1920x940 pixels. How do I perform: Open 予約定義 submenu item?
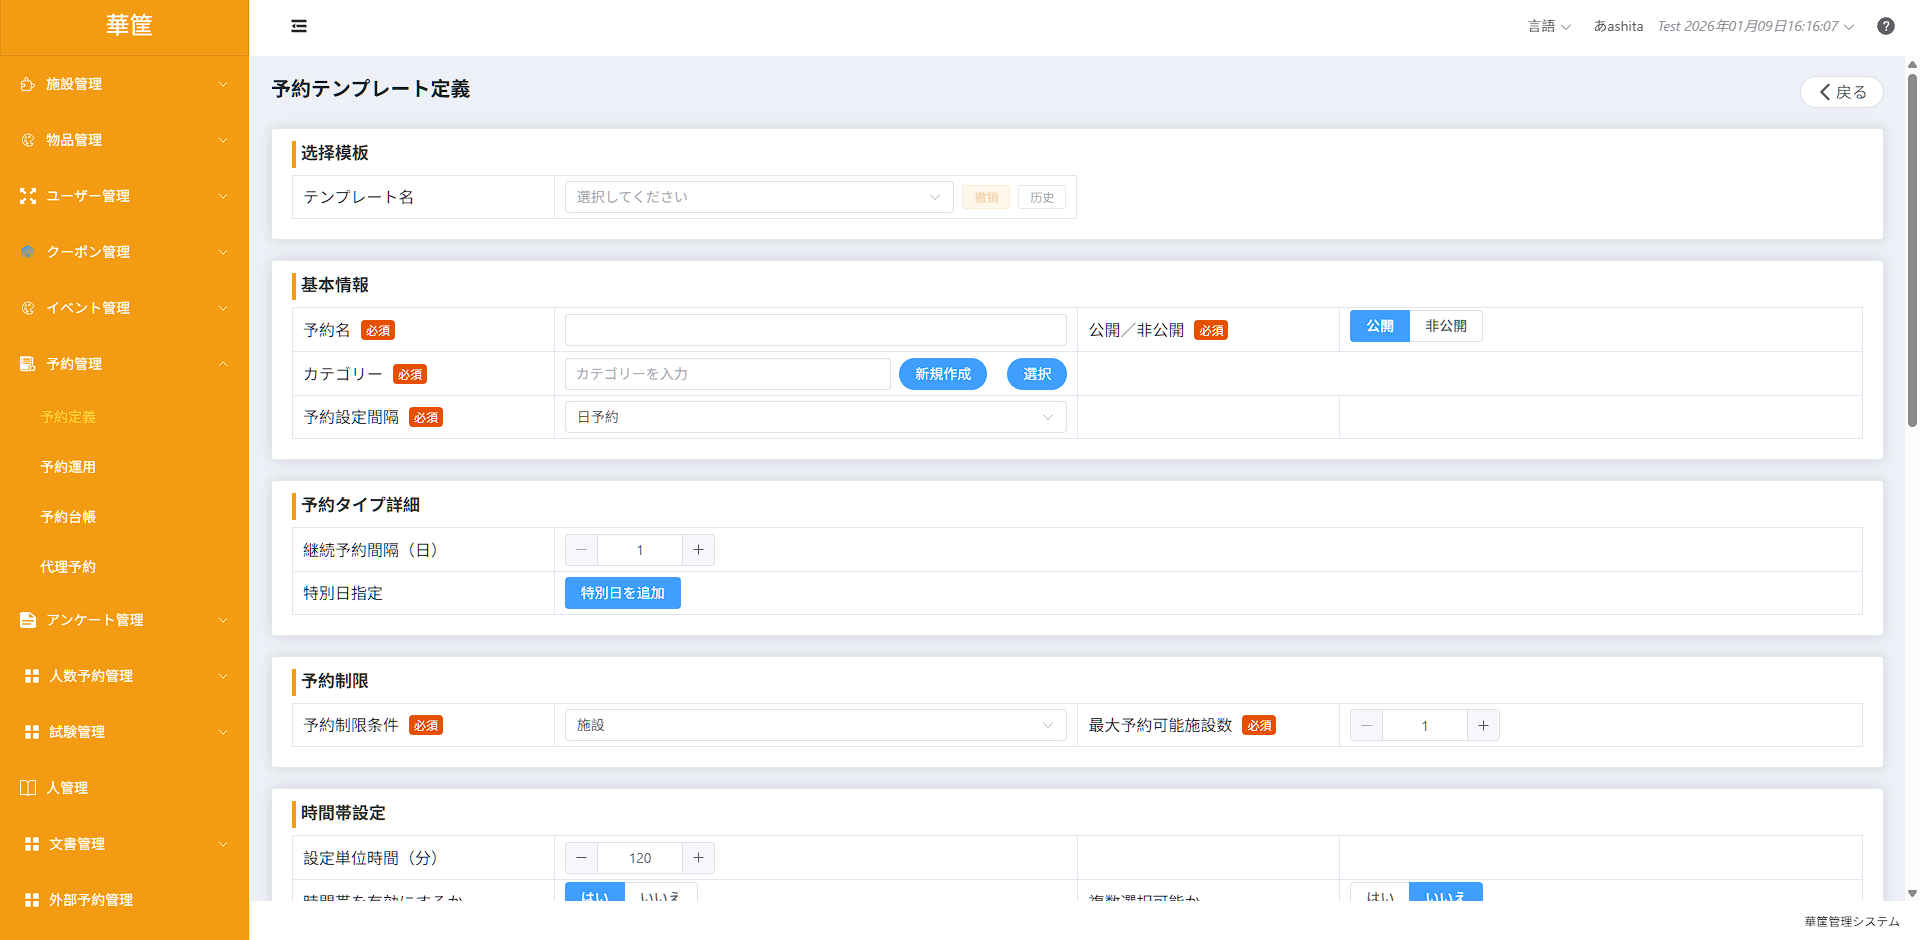pos(68,417)
